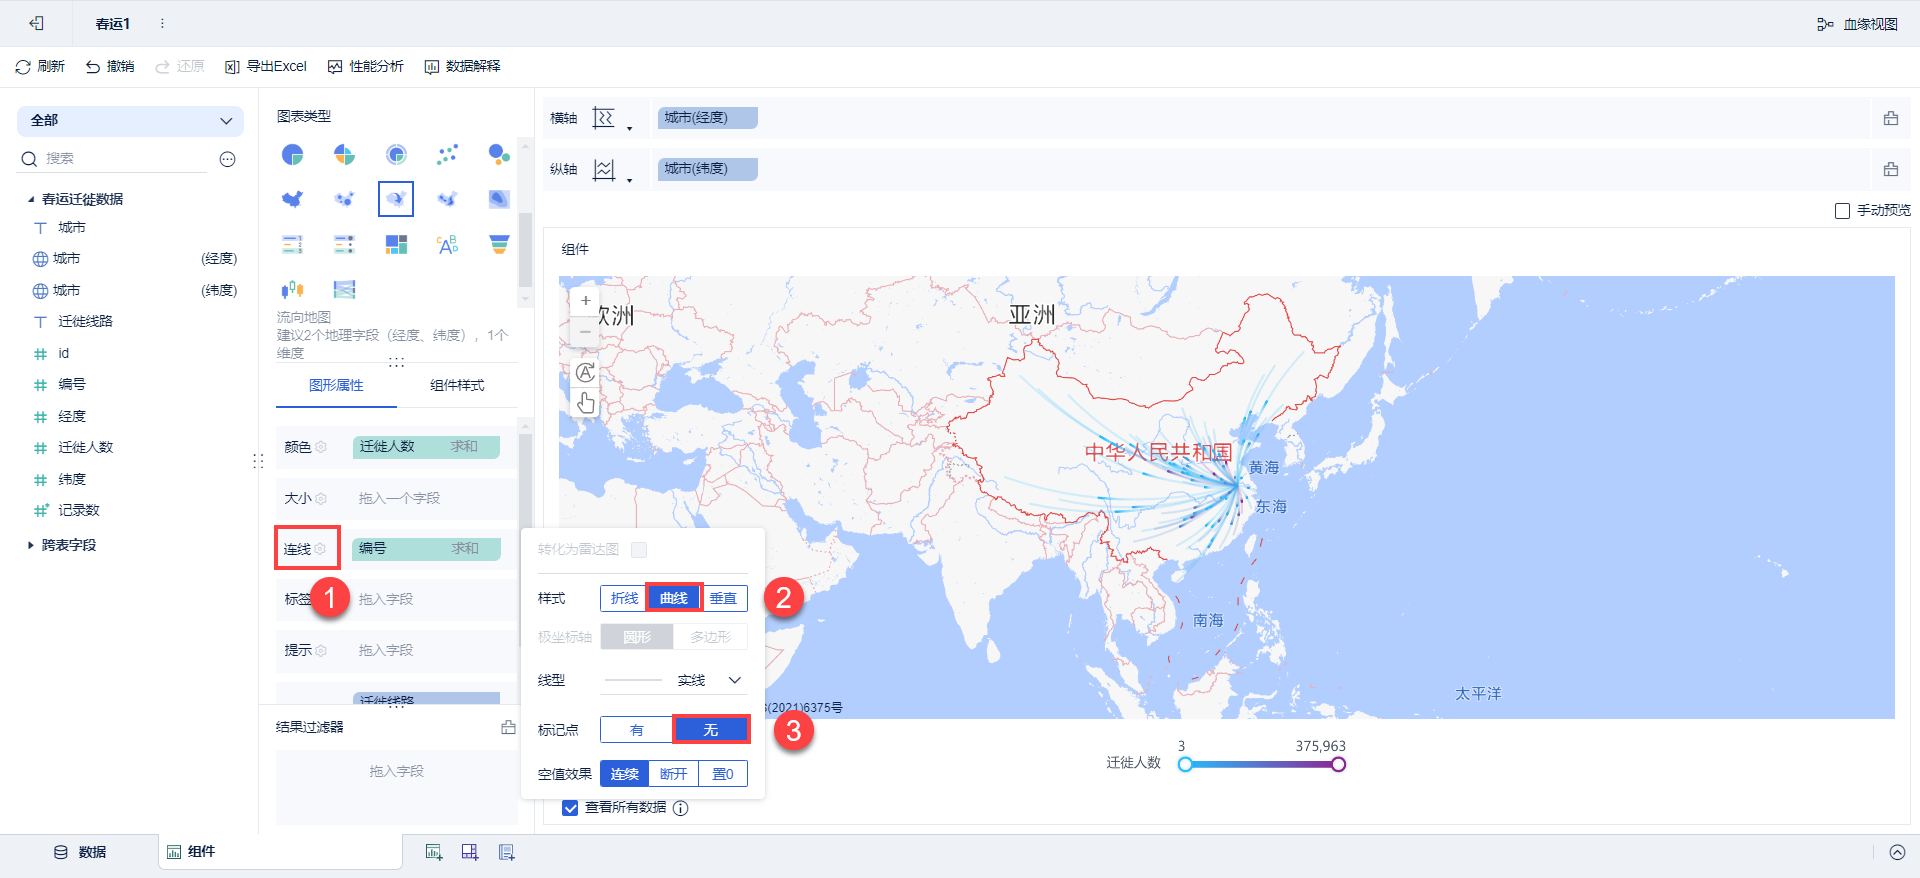Adjust the 迁徙人数 legend minimum handle

coord(1185,765)
